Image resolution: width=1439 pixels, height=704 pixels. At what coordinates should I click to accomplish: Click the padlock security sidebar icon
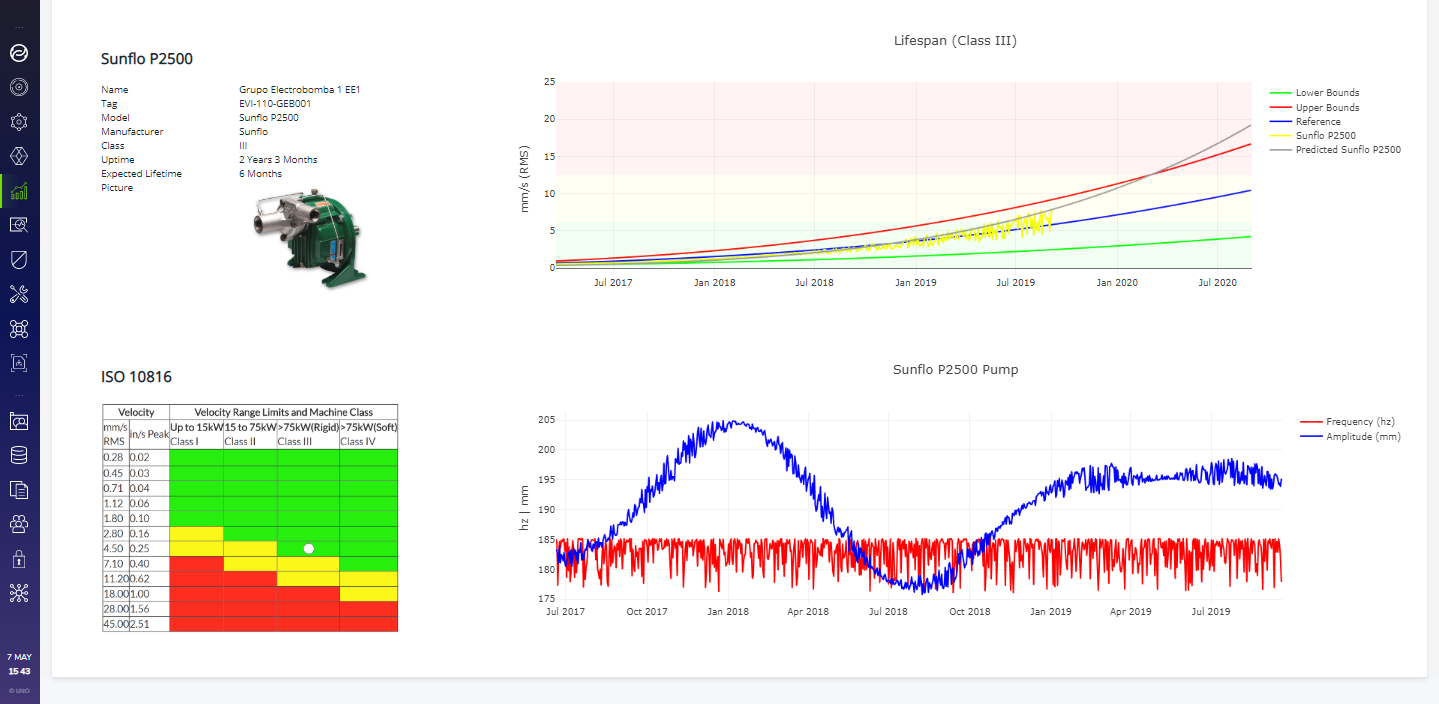(18, 558)
